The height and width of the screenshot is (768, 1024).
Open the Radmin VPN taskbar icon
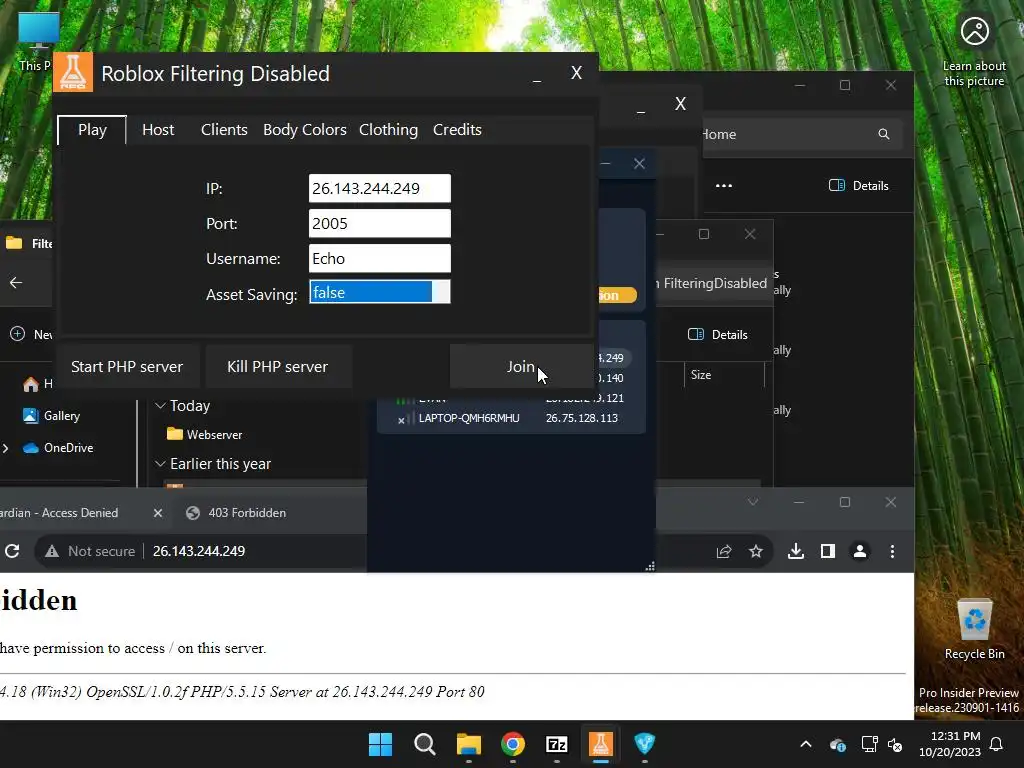[x=645, y=744]
